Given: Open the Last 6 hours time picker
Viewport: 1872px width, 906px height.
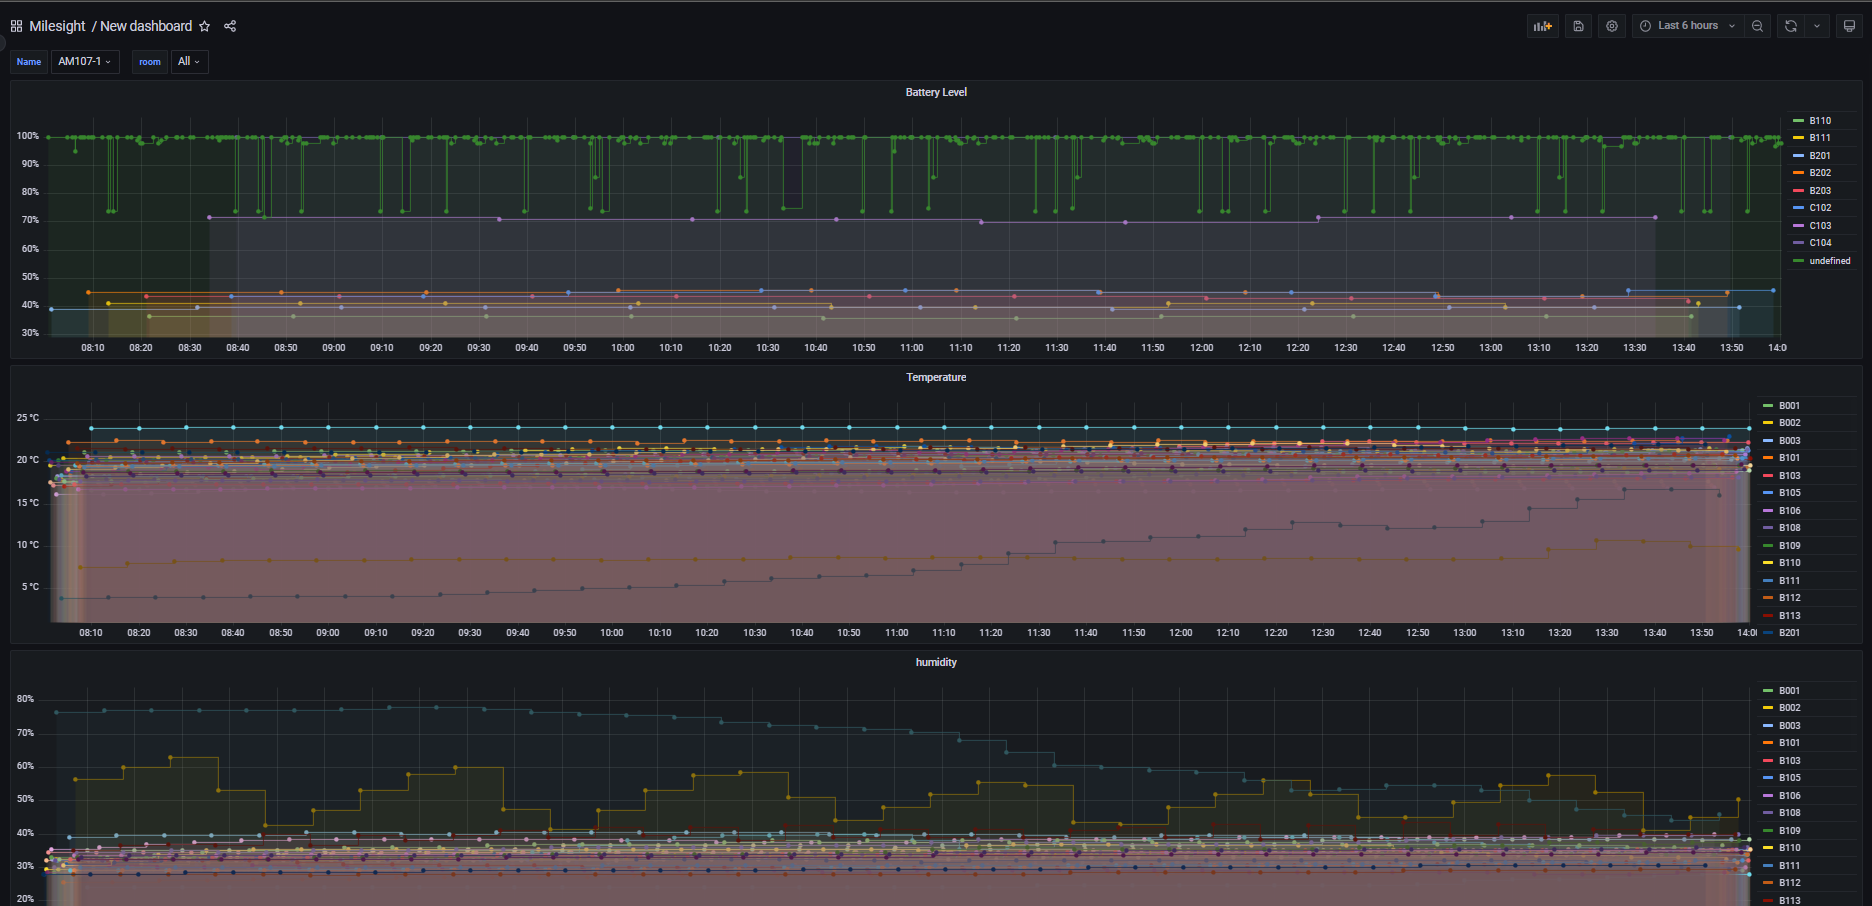Looking at the screenshot, I should 1688,26.
